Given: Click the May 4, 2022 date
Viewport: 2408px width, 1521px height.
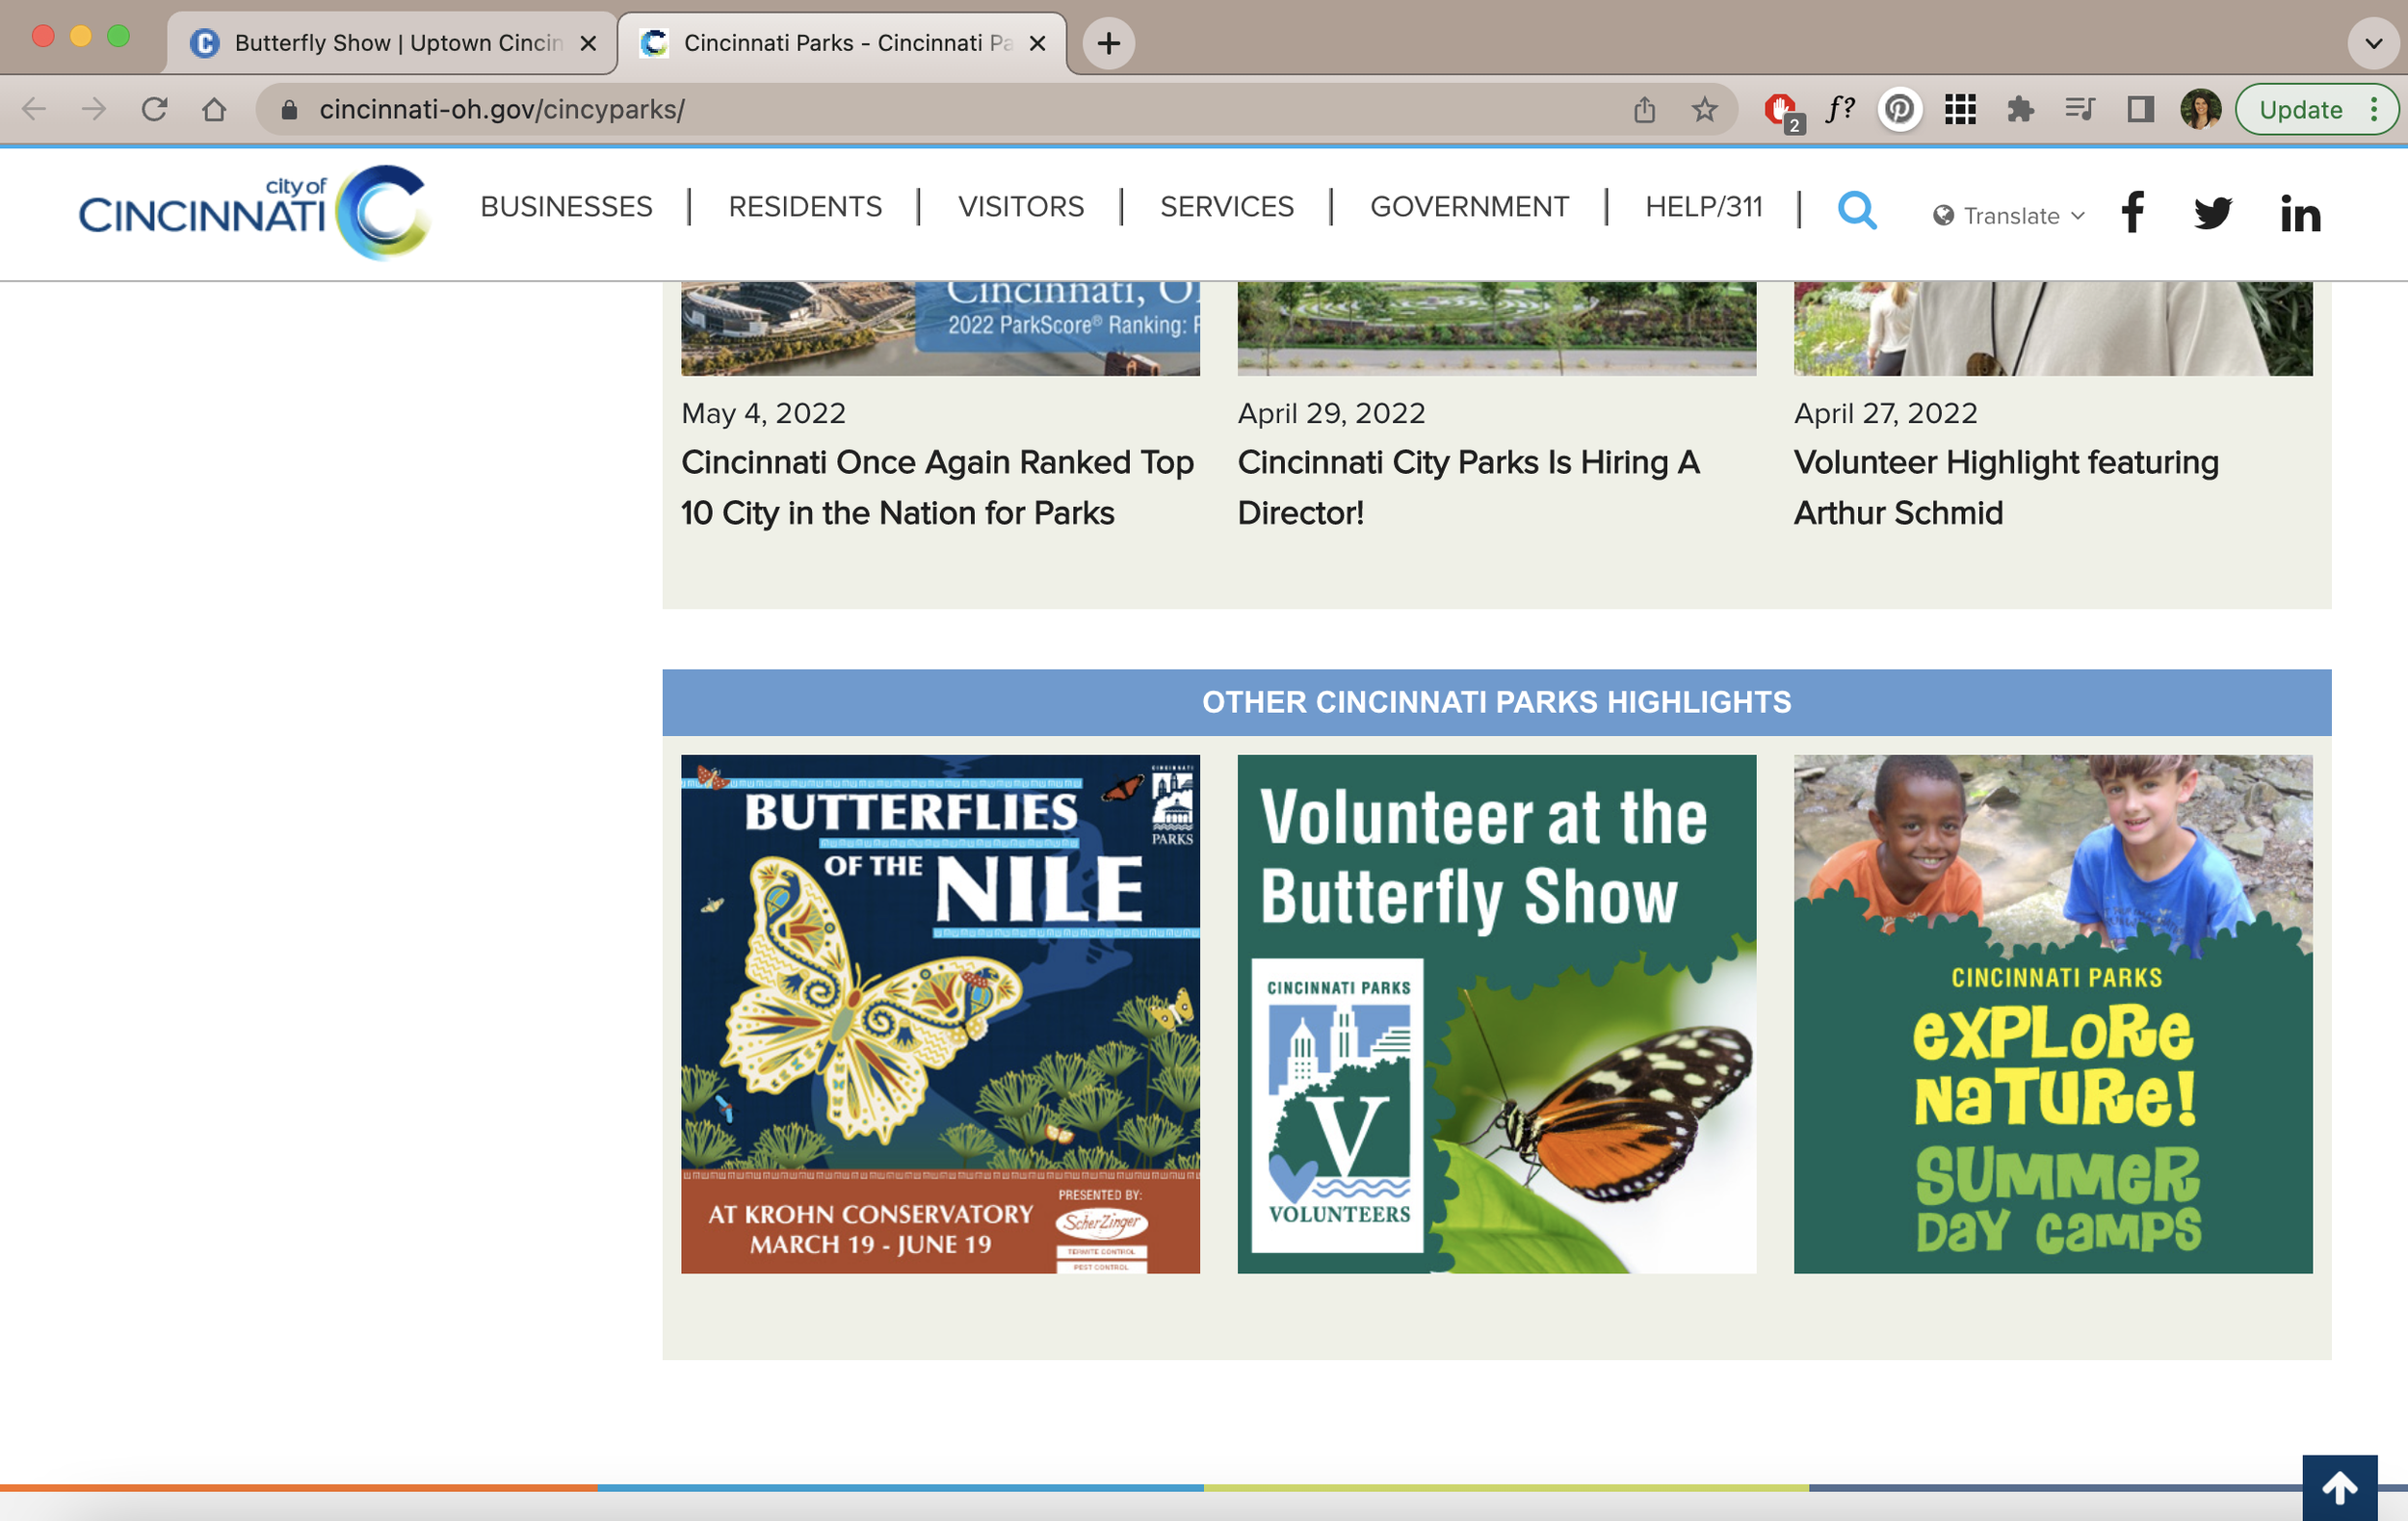Looking at the screenshot, I should click(x=763, y=413).
